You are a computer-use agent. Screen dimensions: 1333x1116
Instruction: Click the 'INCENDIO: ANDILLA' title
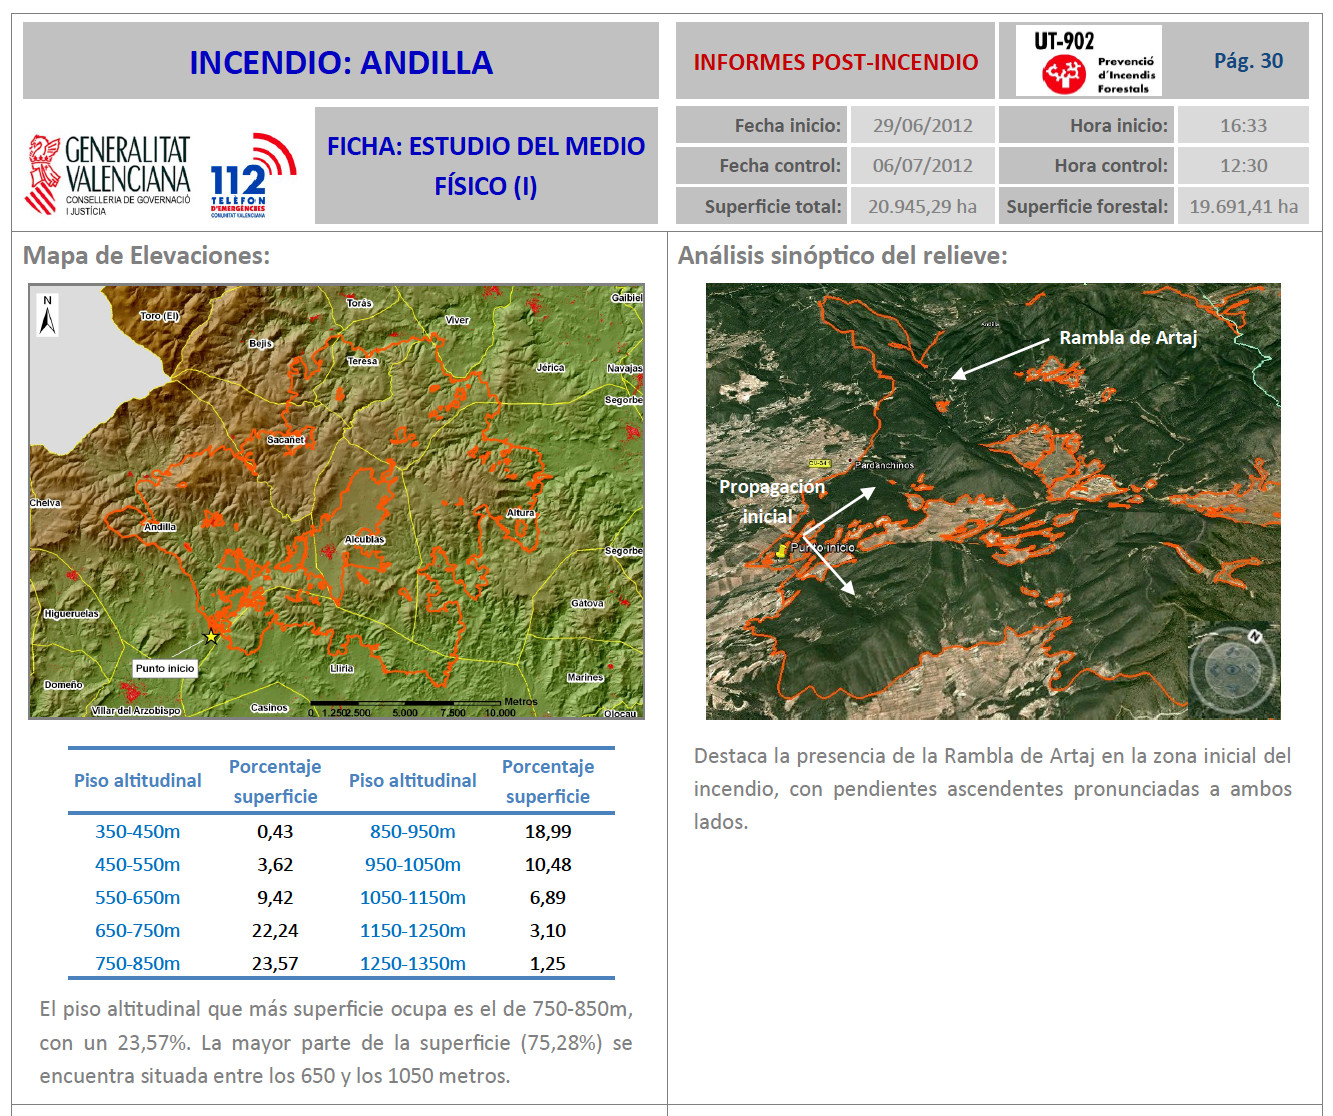click(341, 62)
